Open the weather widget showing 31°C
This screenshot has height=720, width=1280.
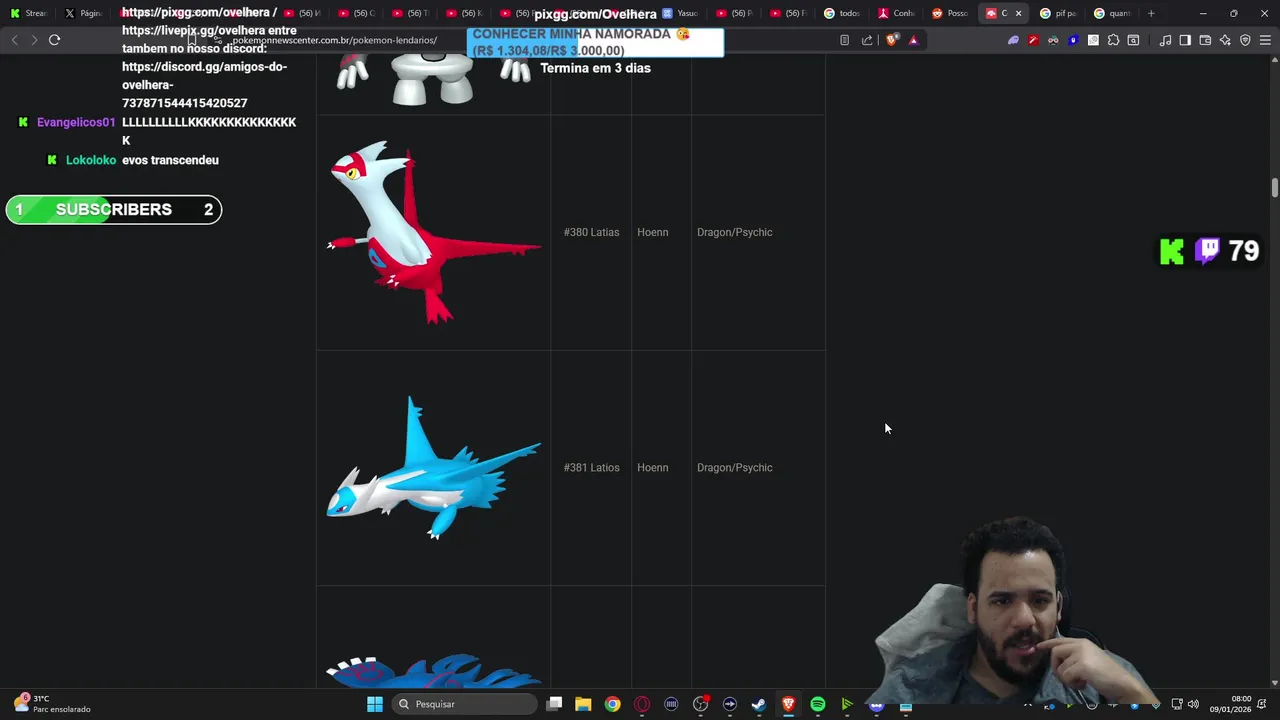[x=52, y=704]
